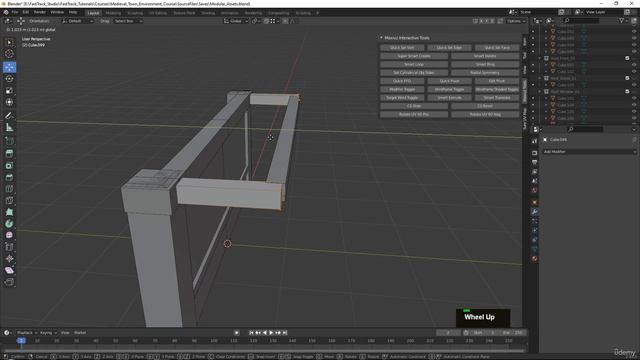The width and height of the screenshot is (640, 360).
Task: Select the Shear tool
Action: click(9, 270)
